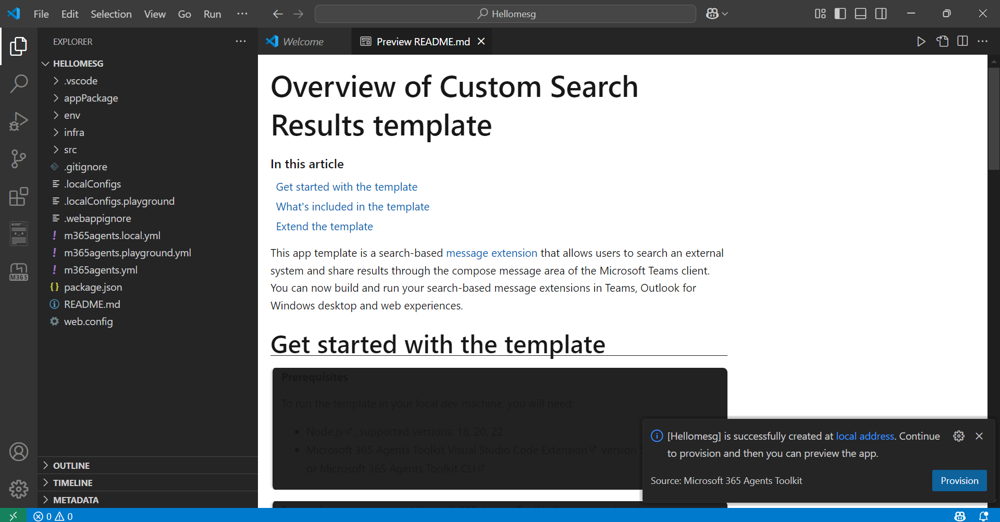Image resolution: width=1000 pixels, height=522 pixels.
Task: Toggle primary side bar visibility
Action: pyautogui.click(x=840, y=13)
